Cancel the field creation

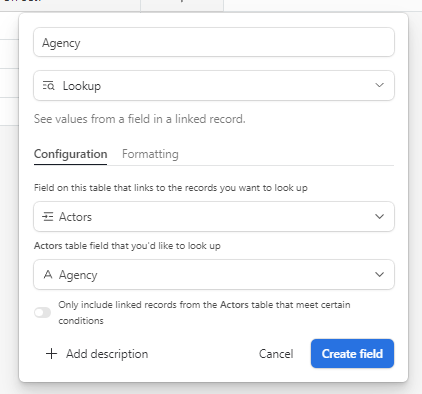[x=276, y=354]
